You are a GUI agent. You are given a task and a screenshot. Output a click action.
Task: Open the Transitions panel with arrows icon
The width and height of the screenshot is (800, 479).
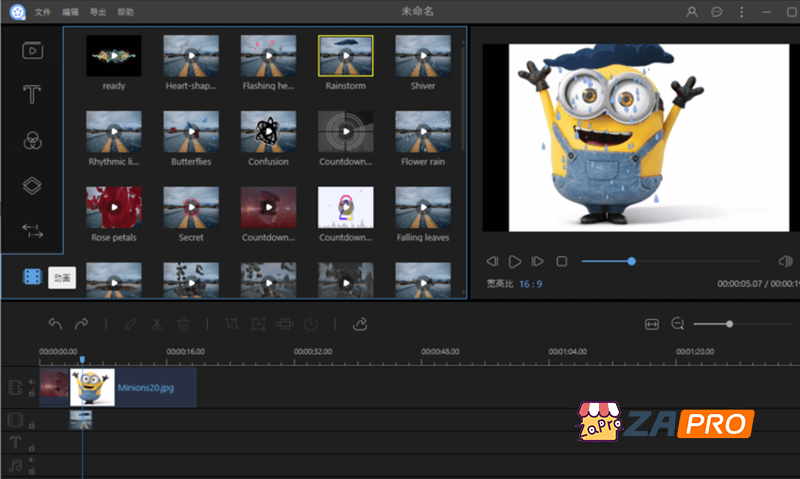(x=32, y=231)
